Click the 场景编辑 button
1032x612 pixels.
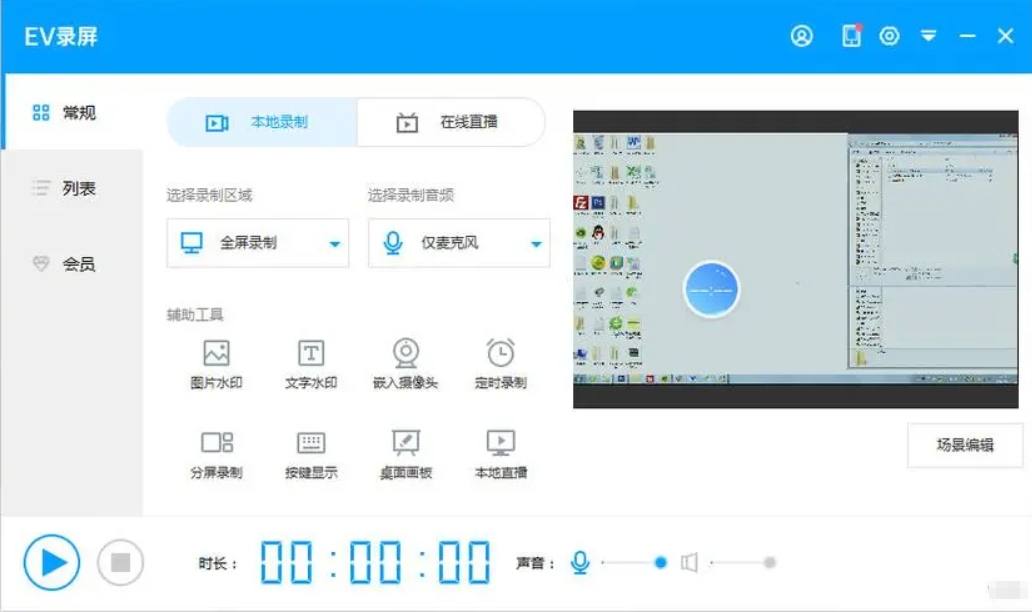tap(965, 445)
